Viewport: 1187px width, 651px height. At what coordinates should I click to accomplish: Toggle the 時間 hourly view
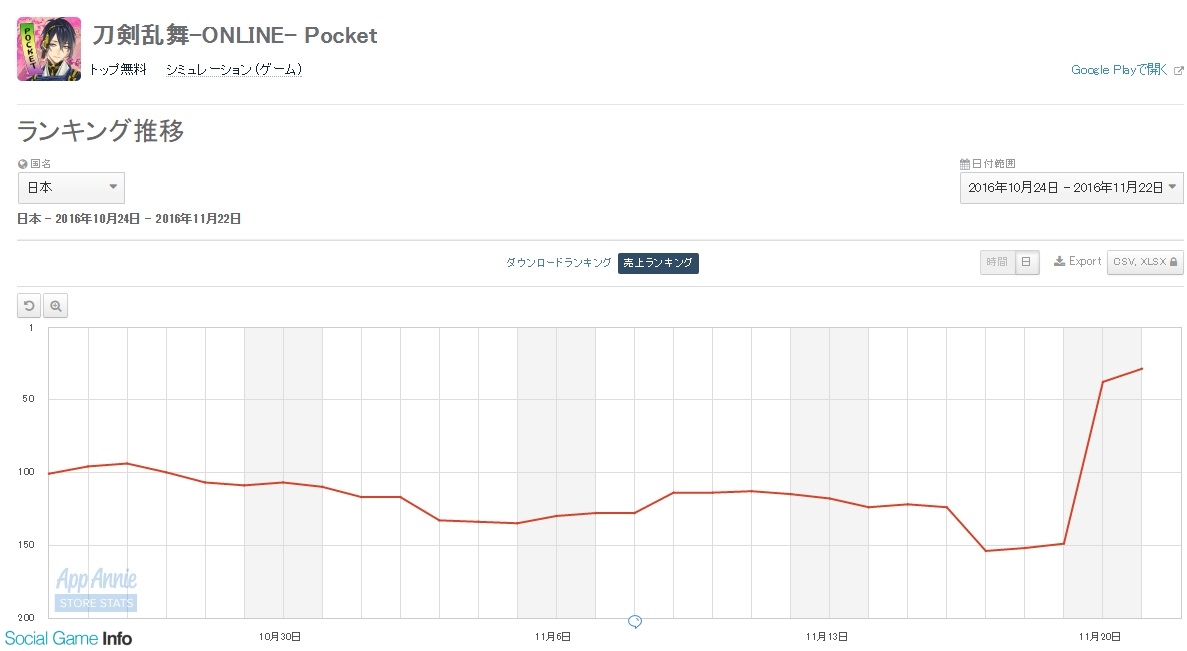click(x=997, y=262)
